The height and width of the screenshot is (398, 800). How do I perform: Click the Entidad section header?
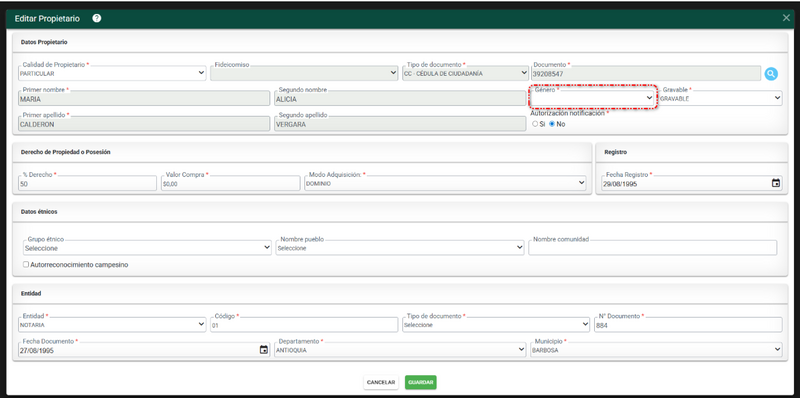pyautogui.click(x=31, y=294)
